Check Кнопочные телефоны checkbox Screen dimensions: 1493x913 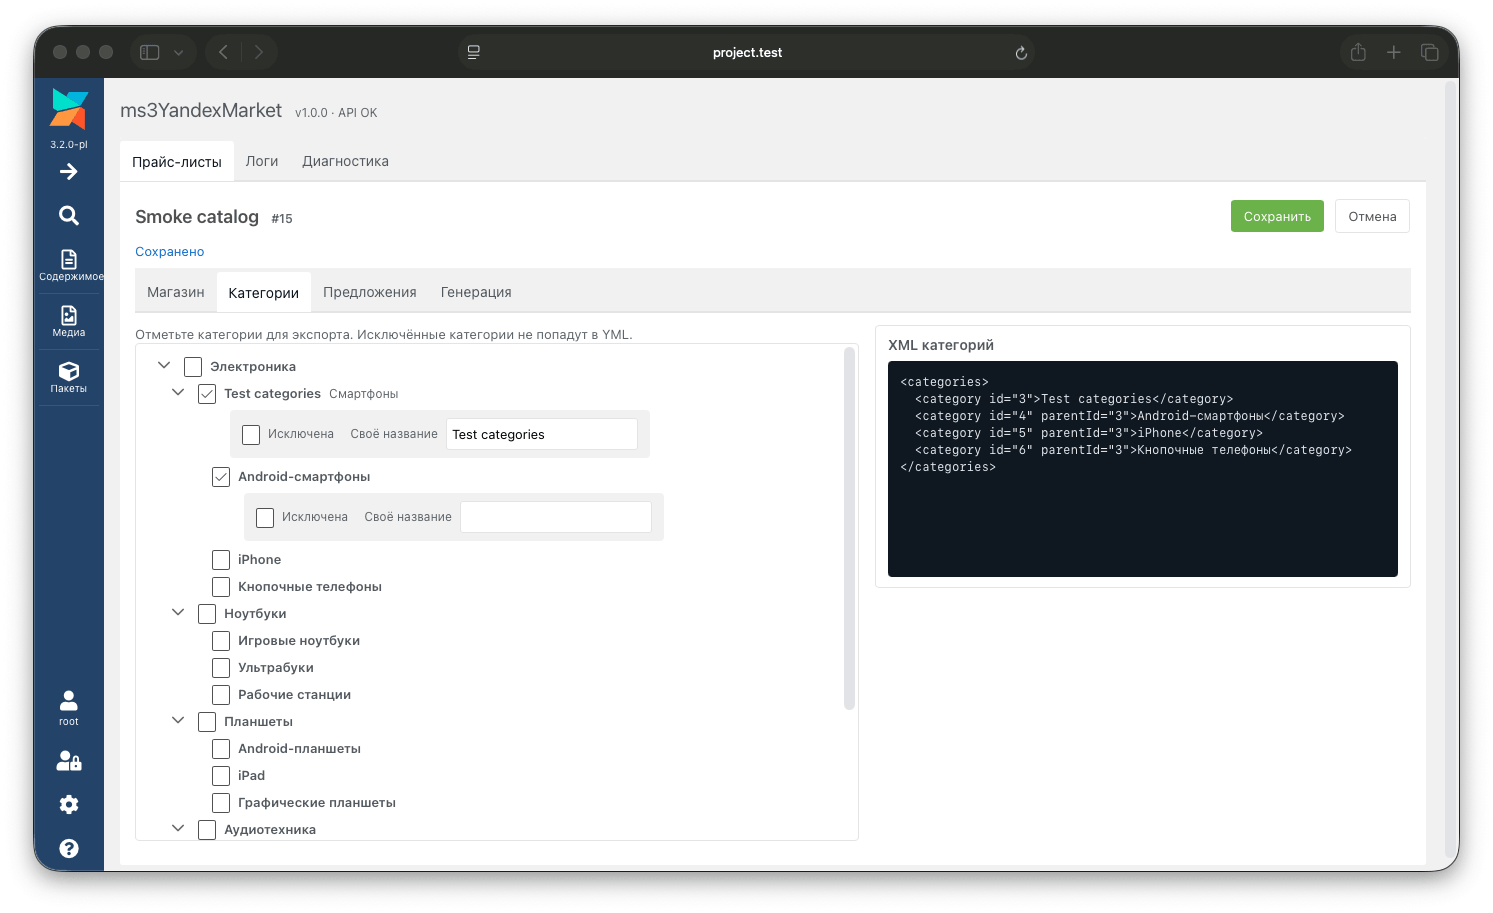(x=221, y=587)
